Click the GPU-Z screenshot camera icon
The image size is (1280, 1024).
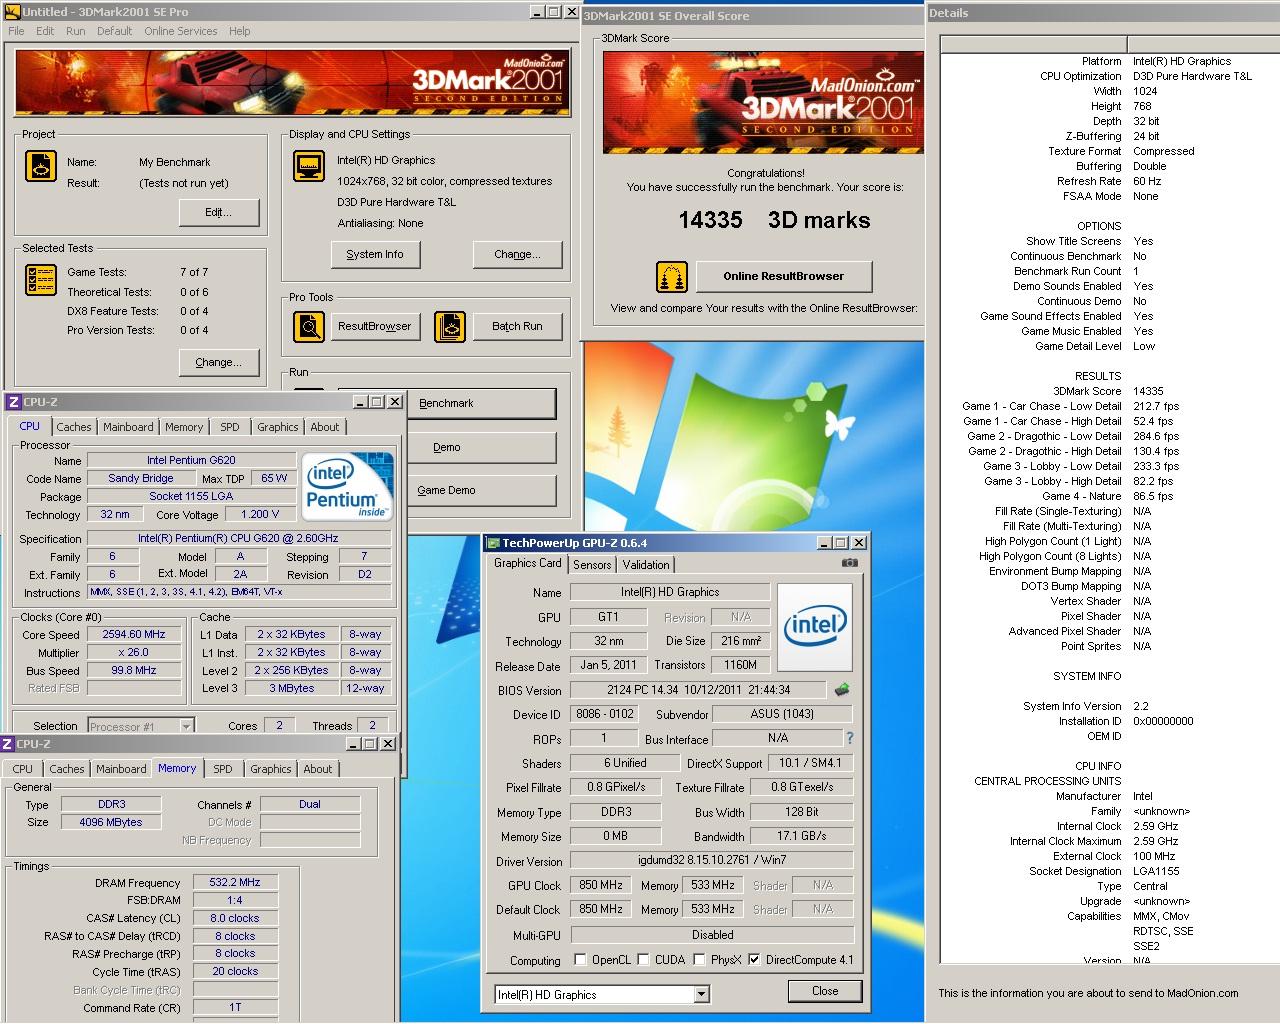click(849, 563)
